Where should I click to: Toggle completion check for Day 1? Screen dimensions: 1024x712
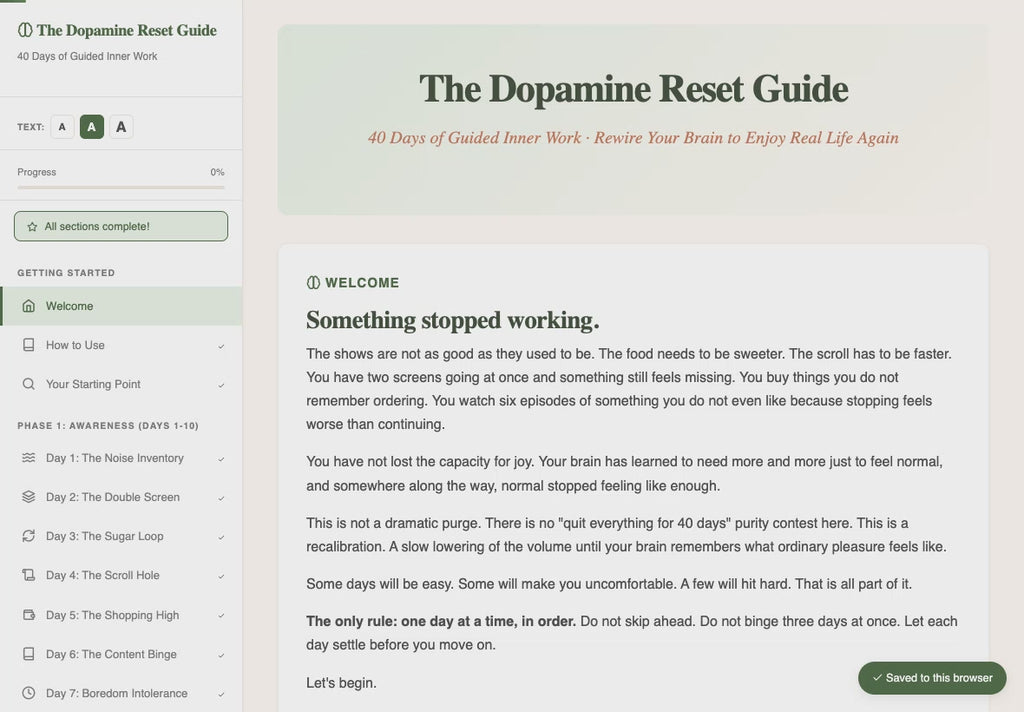pos(221,459)
